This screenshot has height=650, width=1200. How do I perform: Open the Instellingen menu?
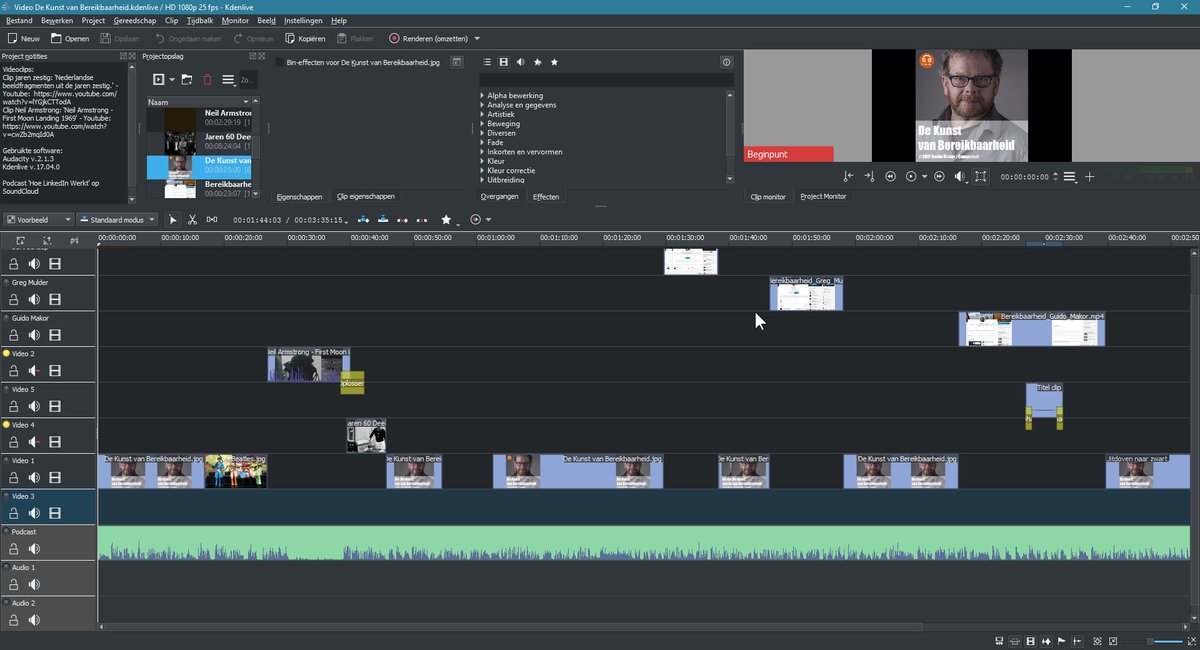pos(303,20)
